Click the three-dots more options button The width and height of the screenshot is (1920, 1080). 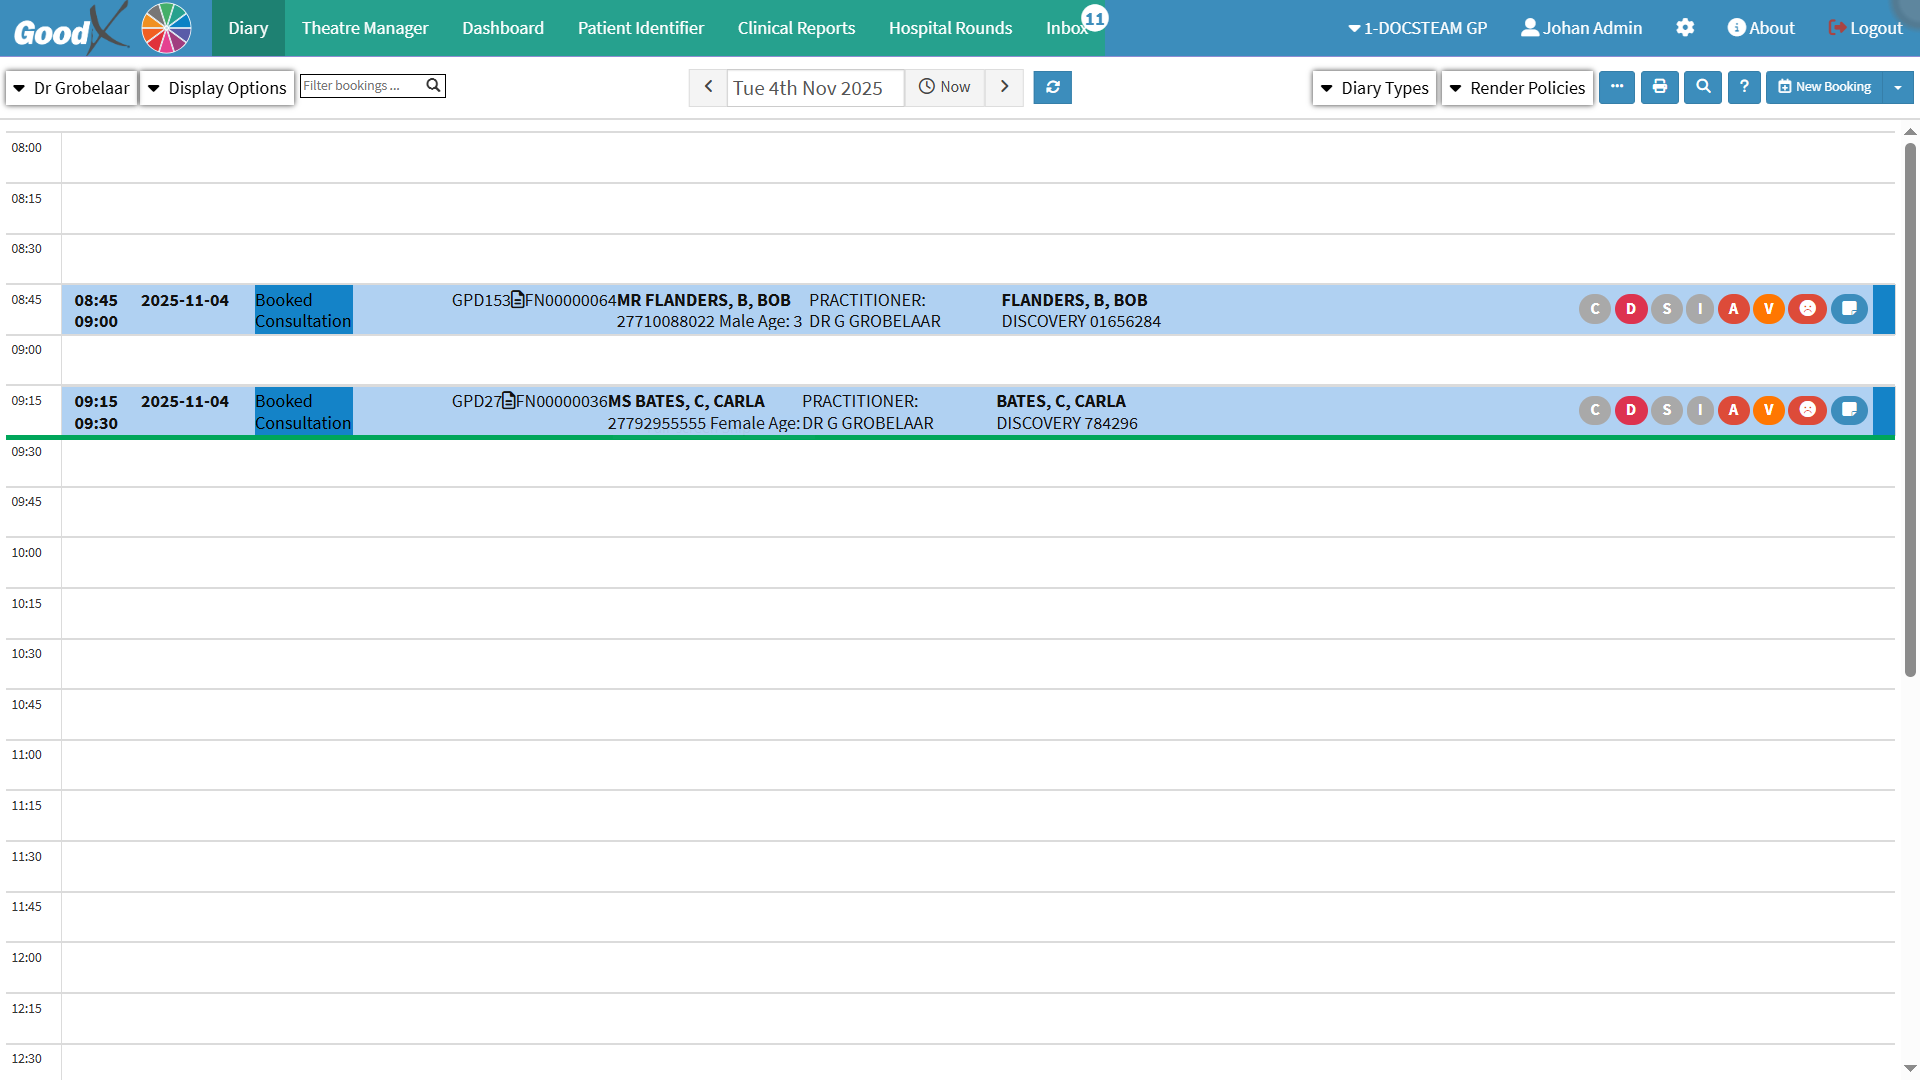(1616, 87)
